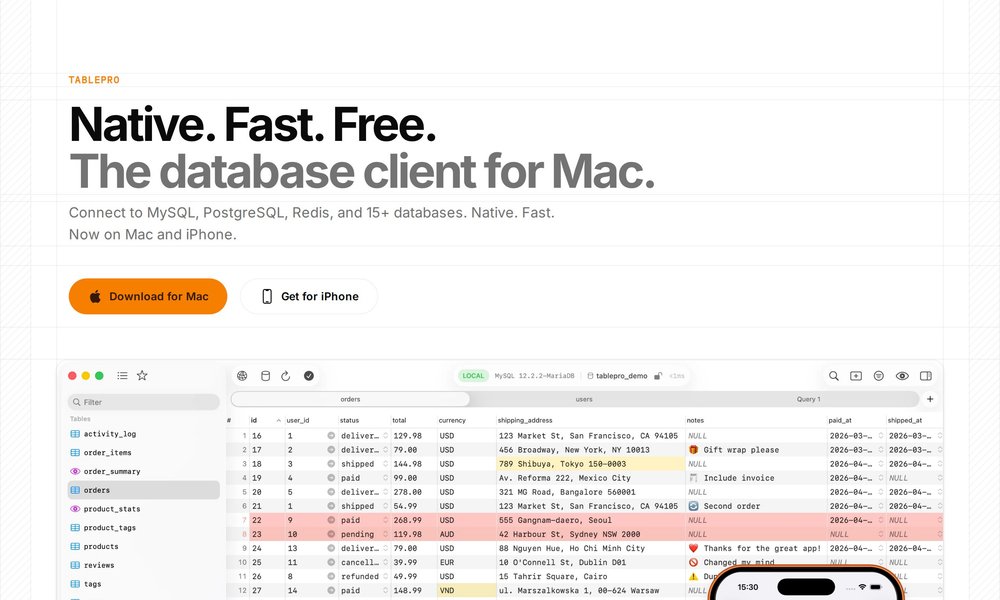Select products table in sidebar
This screenshot has width=1000, height=600.
click(x=143, y=546)
